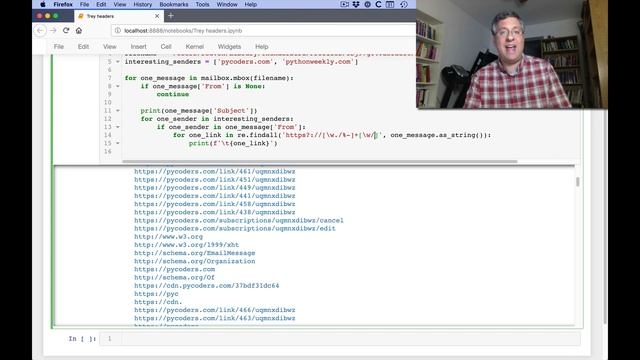Click the horizontal scrollbar of the code cell
Image resolution: width=640 pixels, height=360 pixels.
(x=320, y=162)
